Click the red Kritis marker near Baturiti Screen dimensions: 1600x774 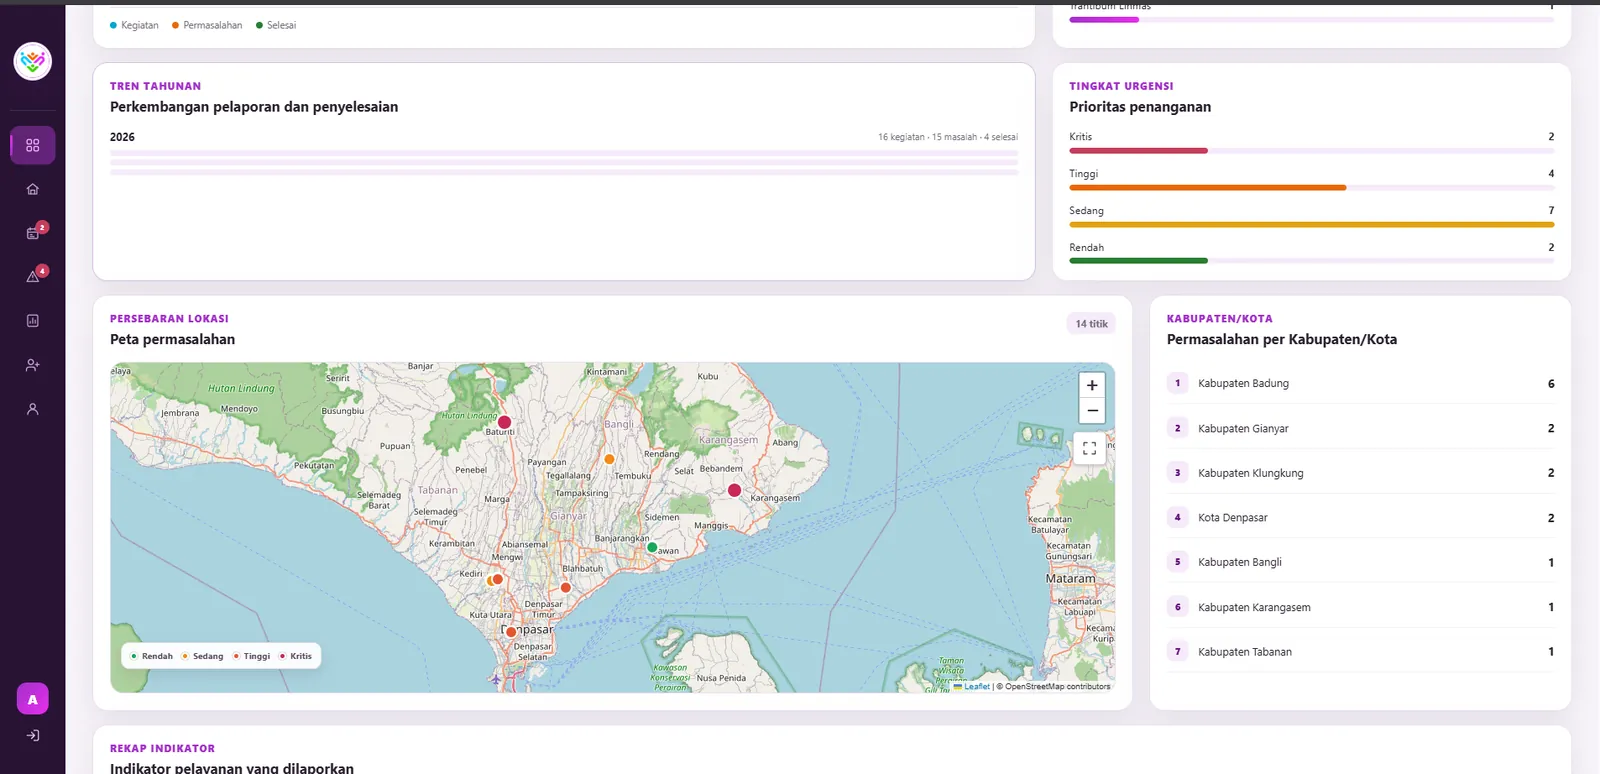[x=505, y=422]
